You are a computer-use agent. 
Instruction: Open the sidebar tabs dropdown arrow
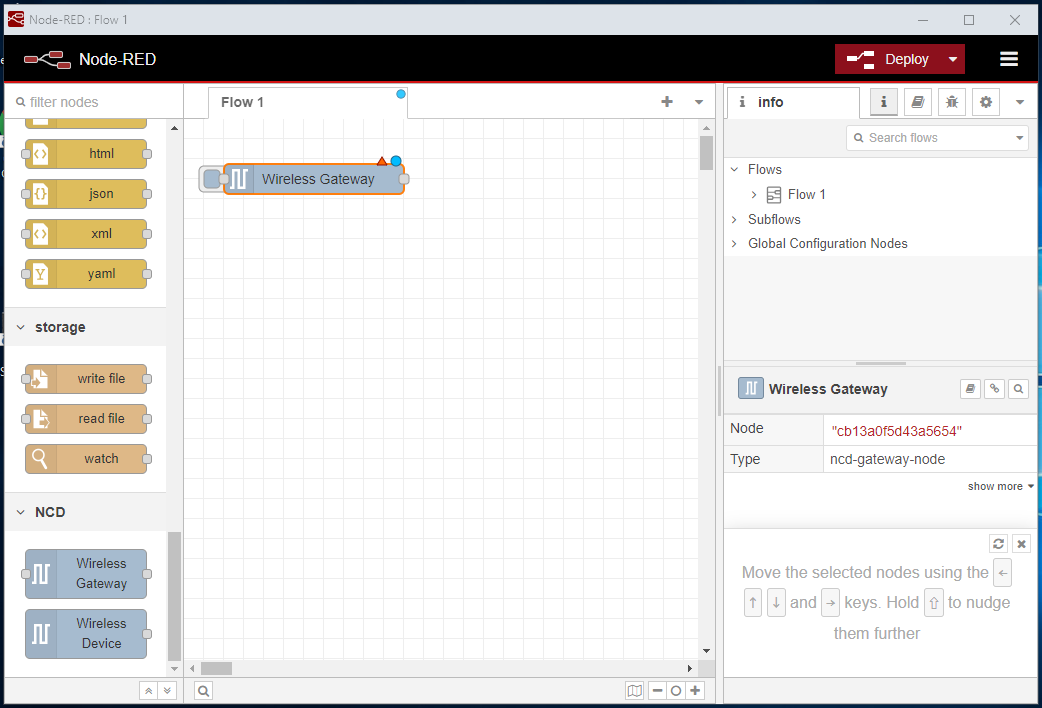click(1019, 102)
